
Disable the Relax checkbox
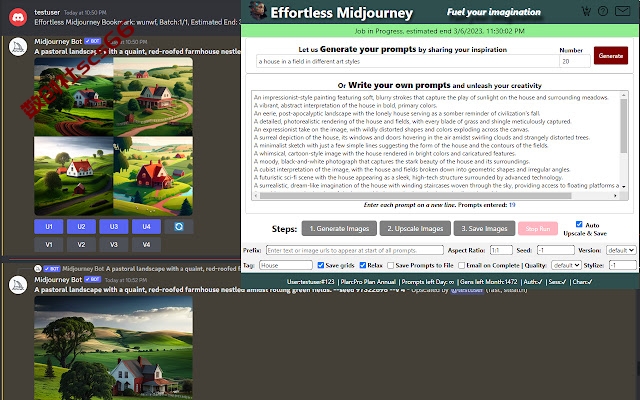362,265
